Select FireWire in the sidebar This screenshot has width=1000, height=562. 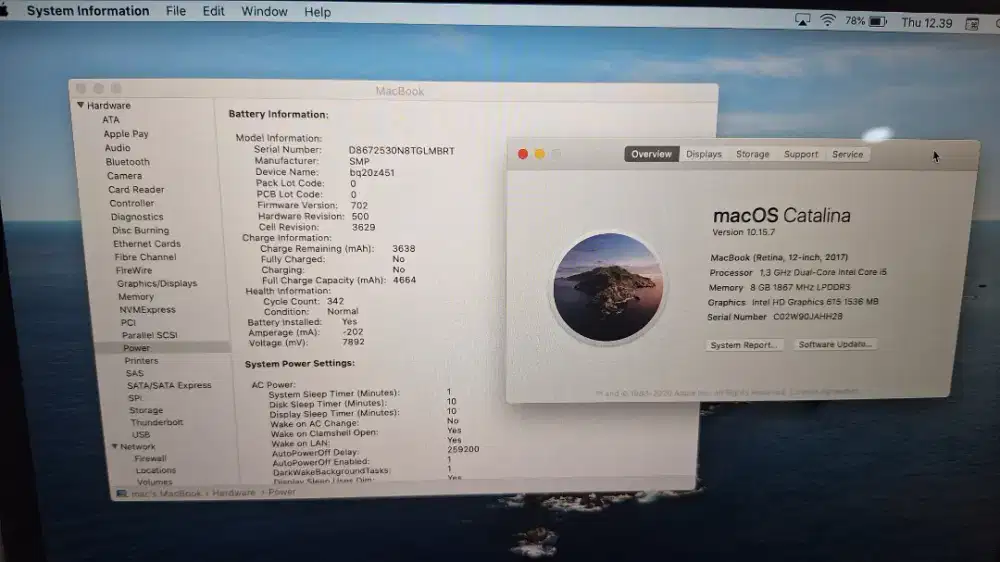(134, 270)
